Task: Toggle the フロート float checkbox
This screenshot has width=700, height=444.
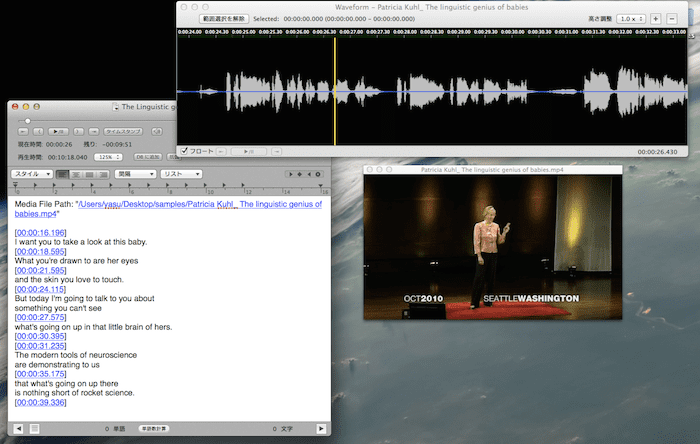Action: tap(184, 151)
